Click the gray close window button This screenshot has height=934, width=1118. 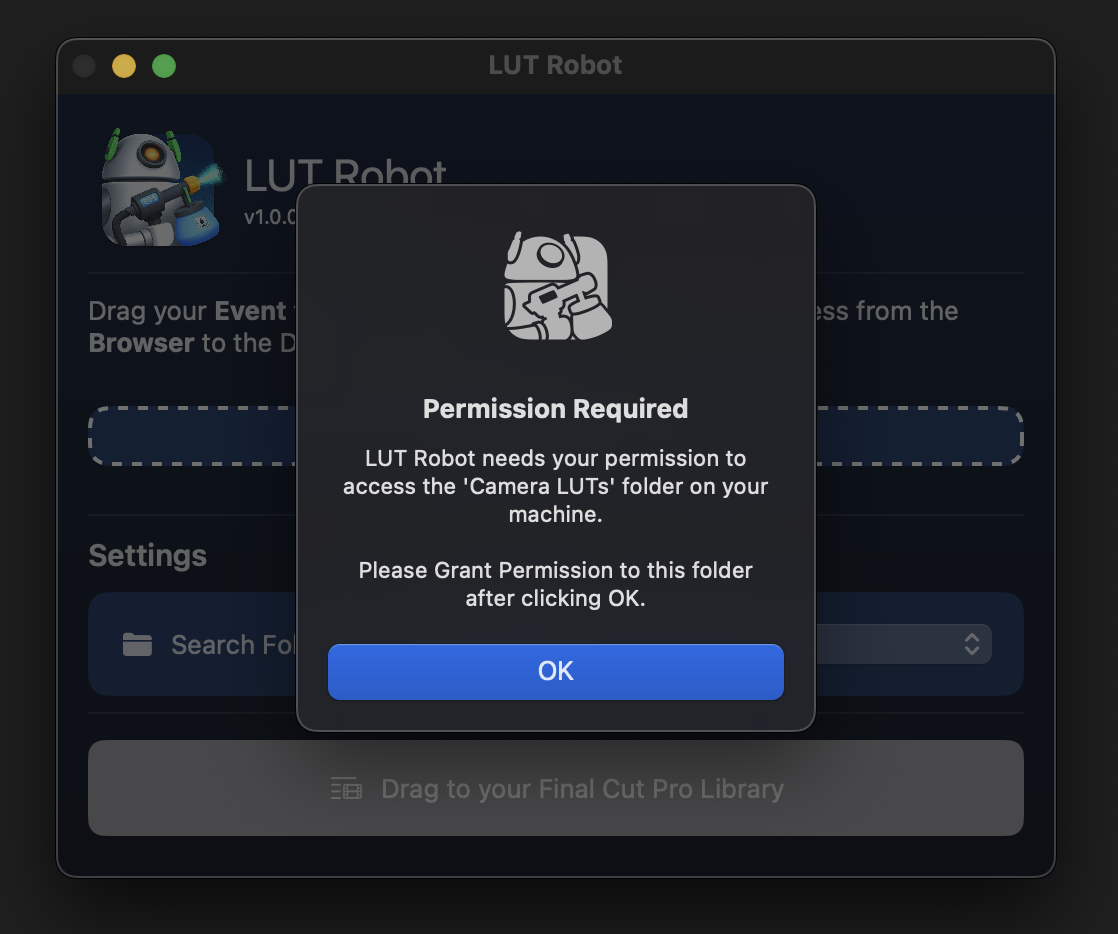[85, 66]
